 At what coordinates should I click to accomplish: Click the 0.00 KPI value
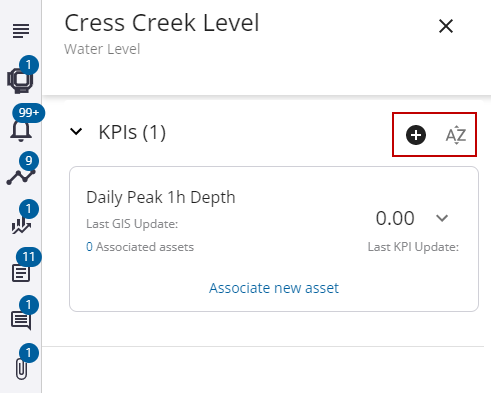[395, 218]
